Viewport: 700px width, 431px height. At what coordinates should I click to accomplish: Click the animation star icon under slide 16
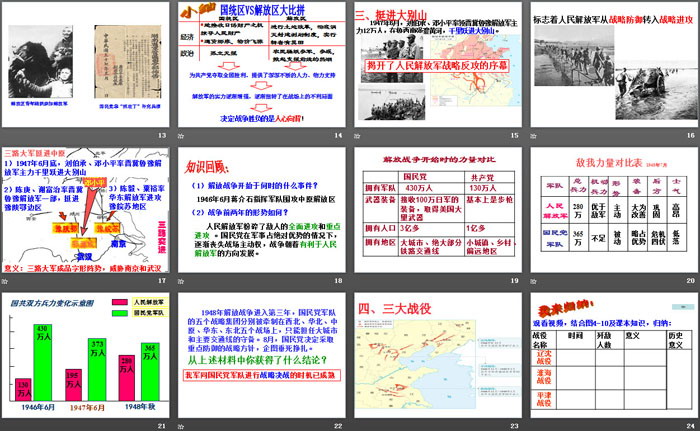point(533,136)
